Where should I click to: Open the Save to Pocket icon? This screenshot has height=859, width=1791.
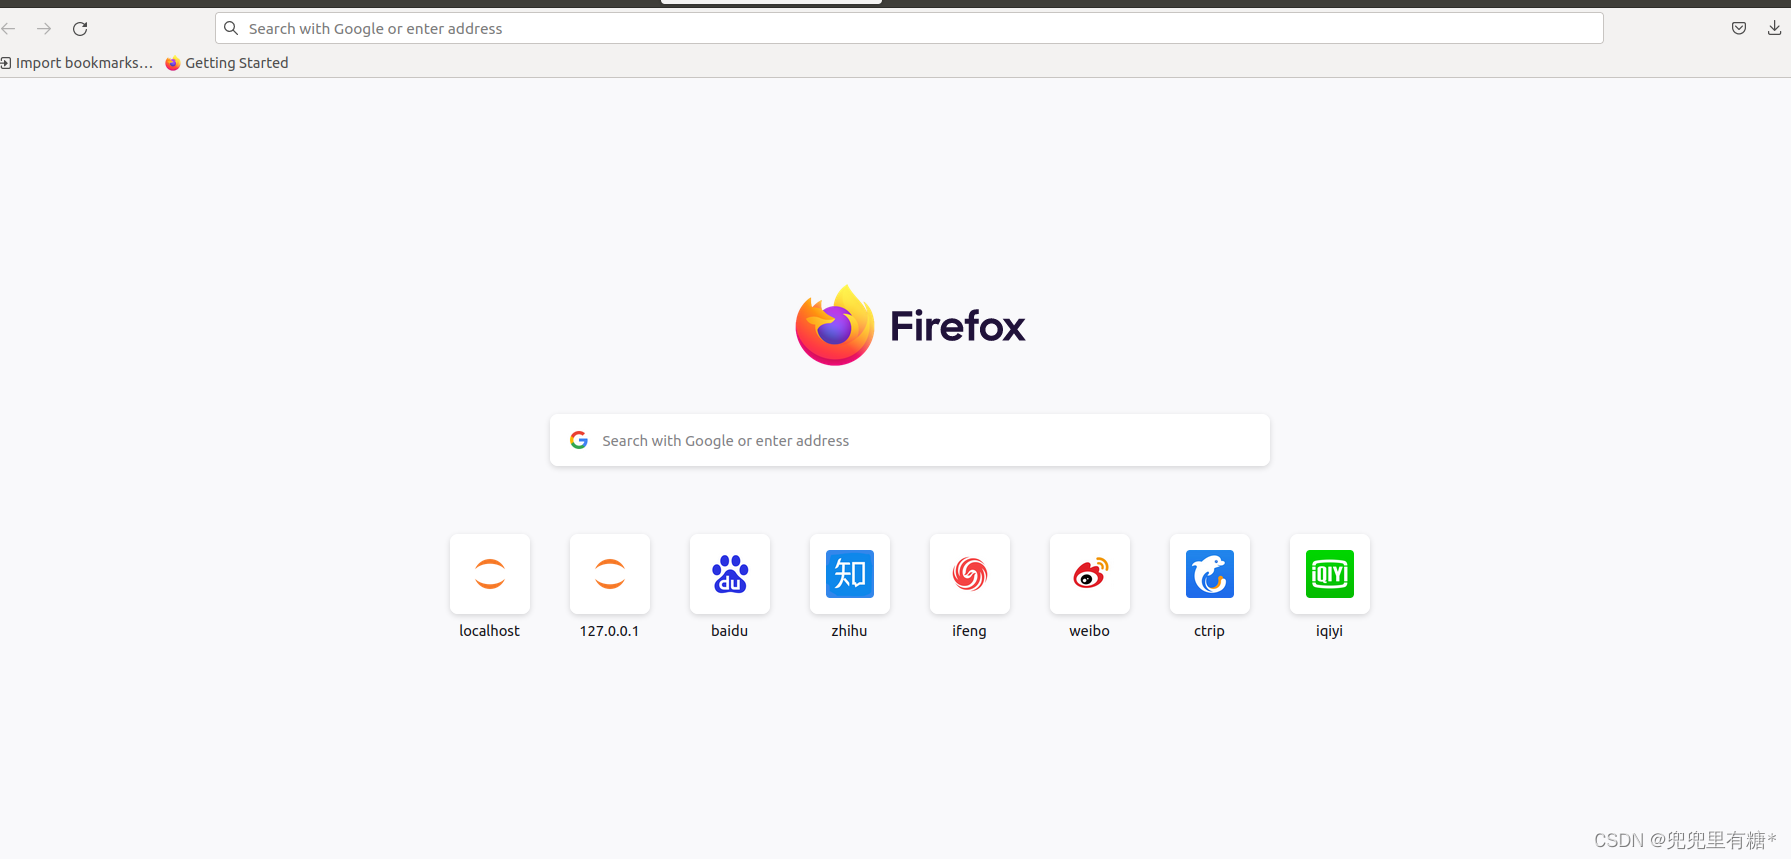point(1739,28)
